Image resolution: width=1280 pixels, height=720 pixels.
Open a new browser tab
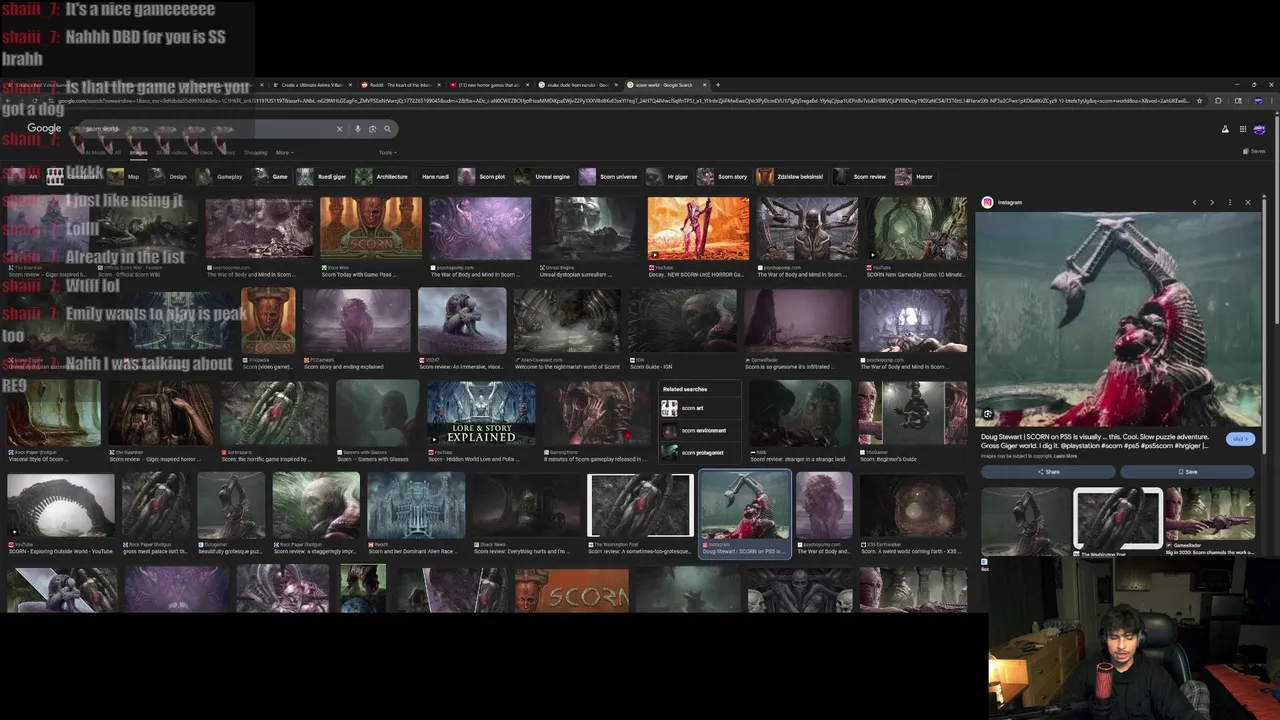pyautogui.click(x=717, y=85)
